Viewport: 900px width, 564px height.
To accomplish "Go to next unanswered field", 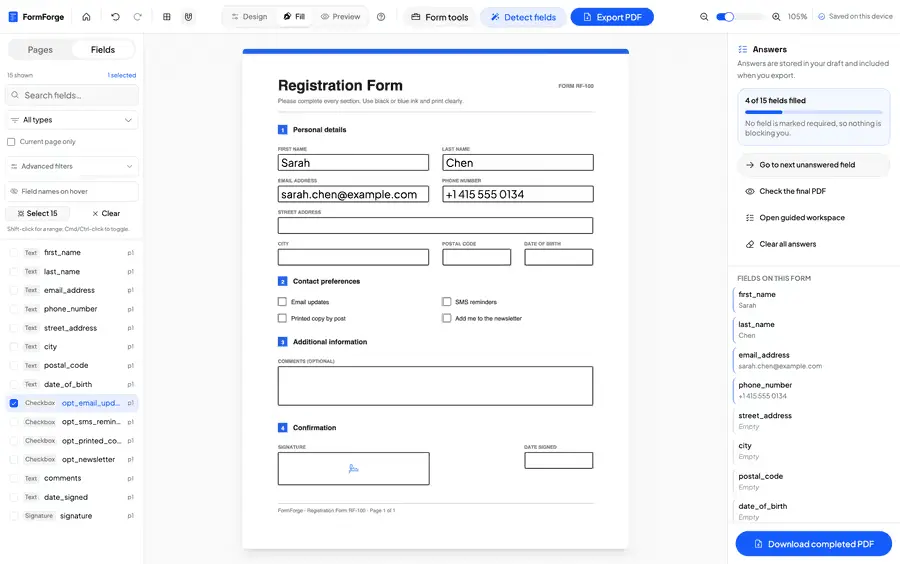I will click(x=813, y=165).
